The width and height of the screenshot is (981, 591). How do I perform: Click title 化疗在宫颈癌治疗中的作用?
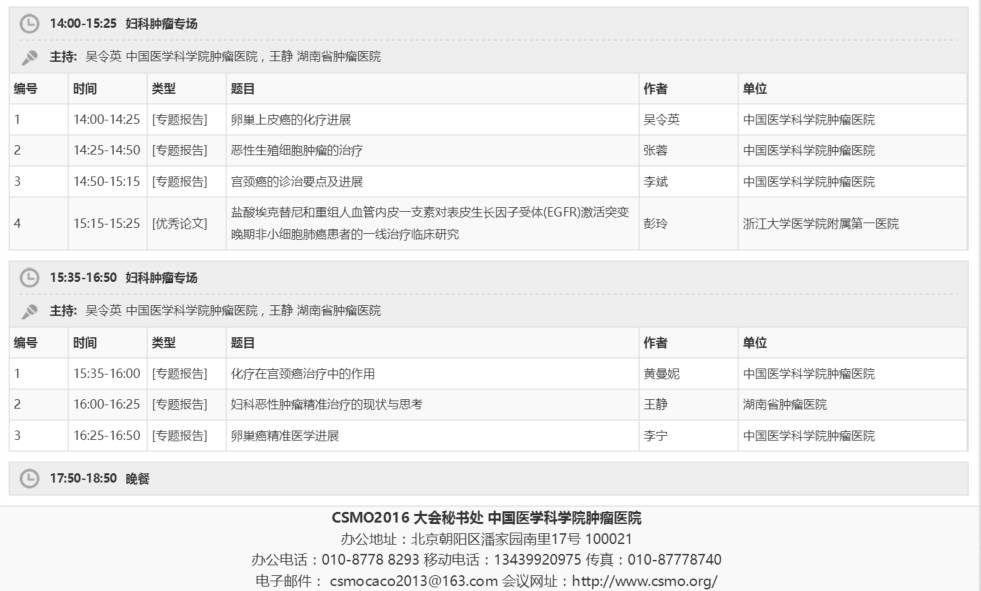point(303,374)
